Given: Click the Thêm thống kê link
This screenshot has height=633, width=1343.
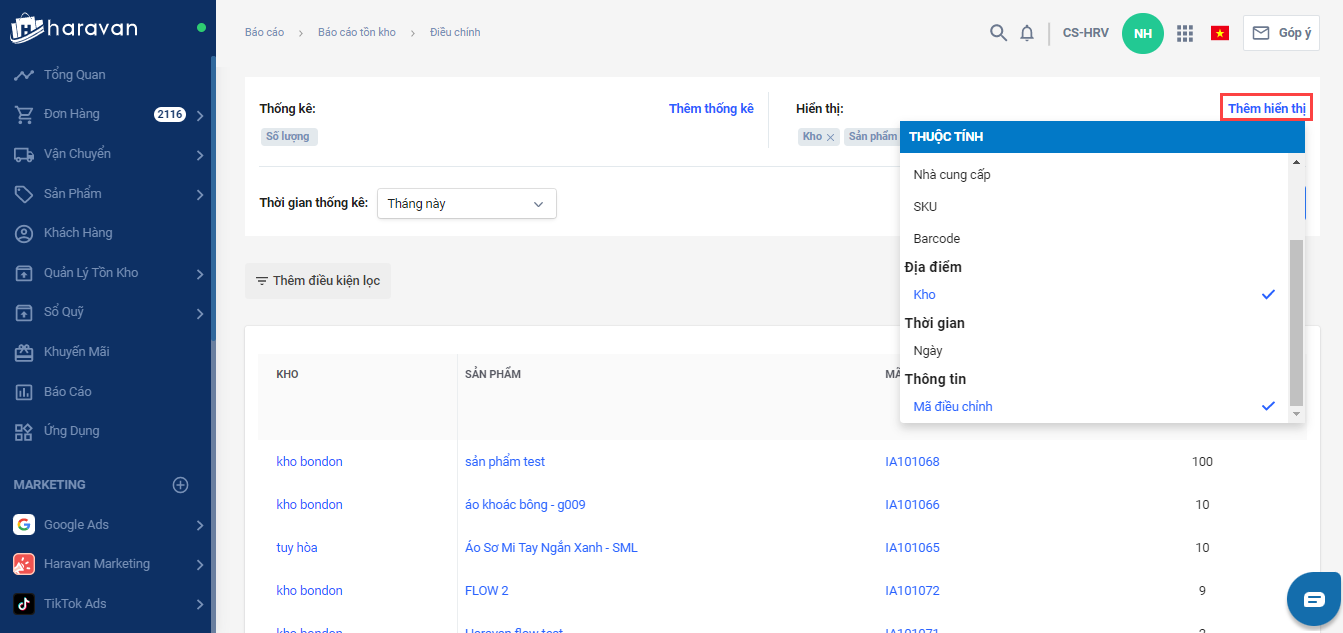Looking at the screenshot, I should point(711,109).
